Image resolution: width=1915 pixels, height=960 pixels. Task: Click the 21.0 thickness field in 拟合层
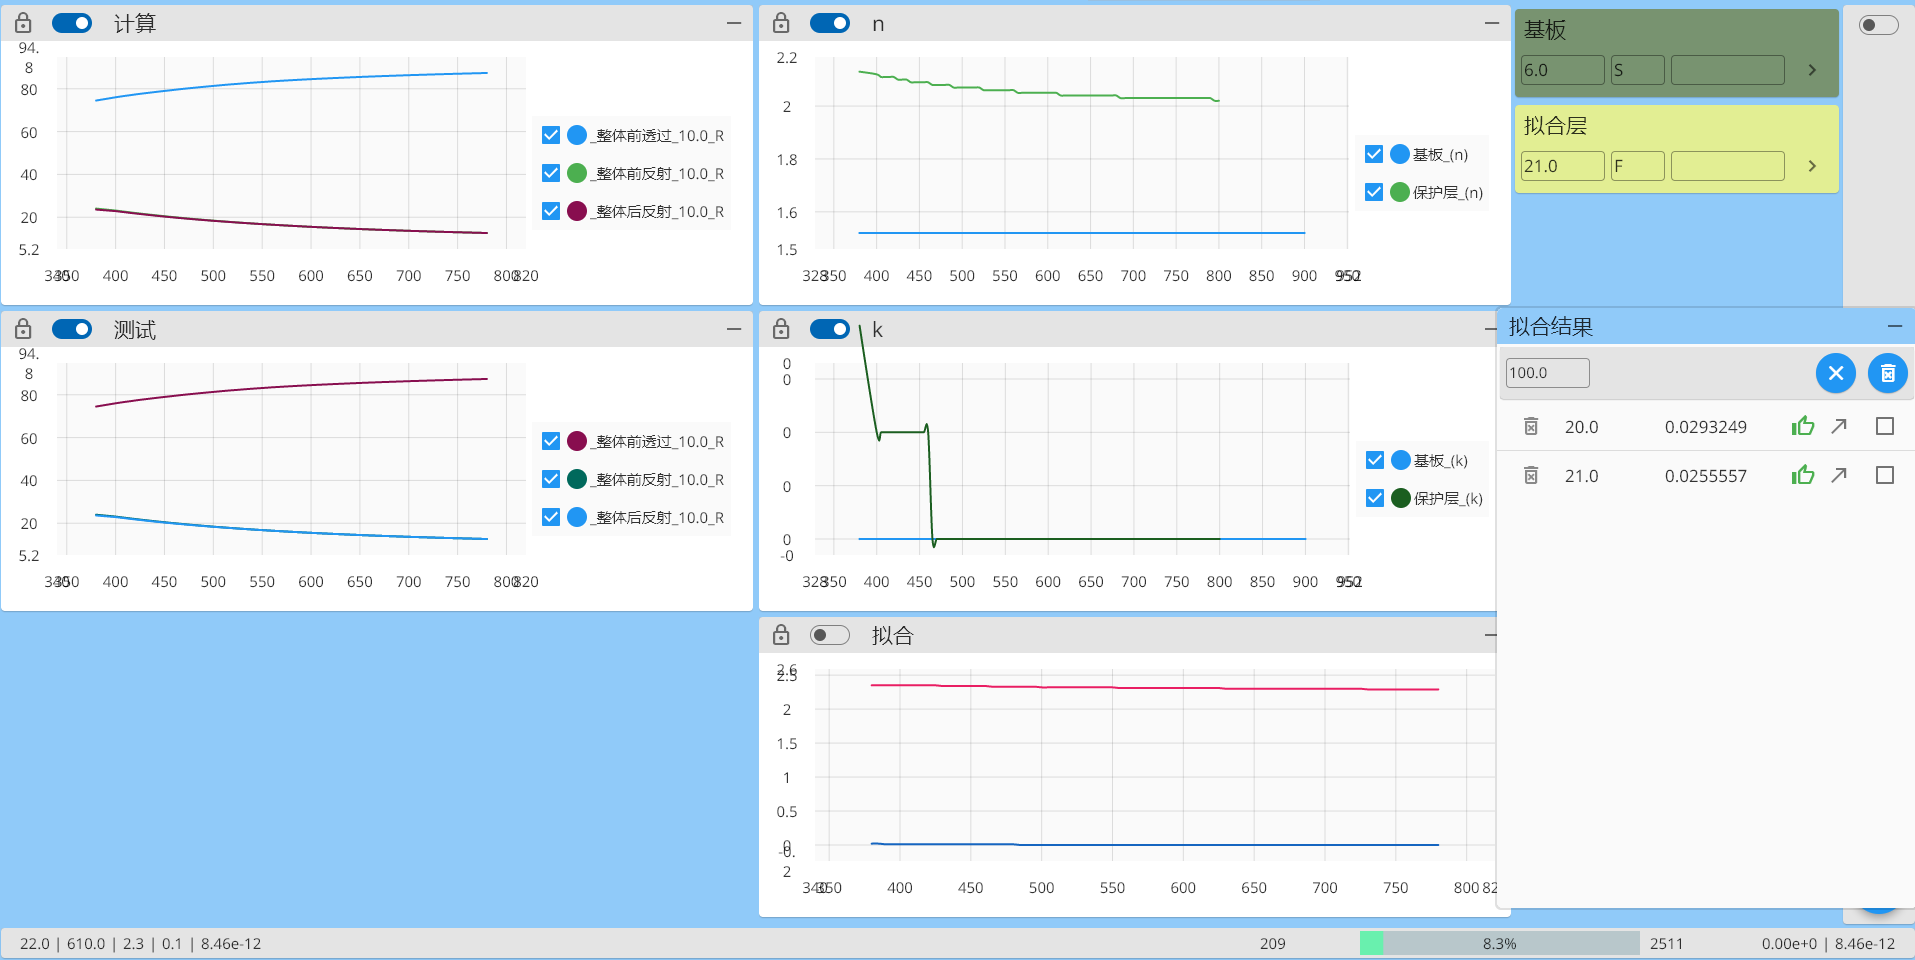pos(1562,166)
